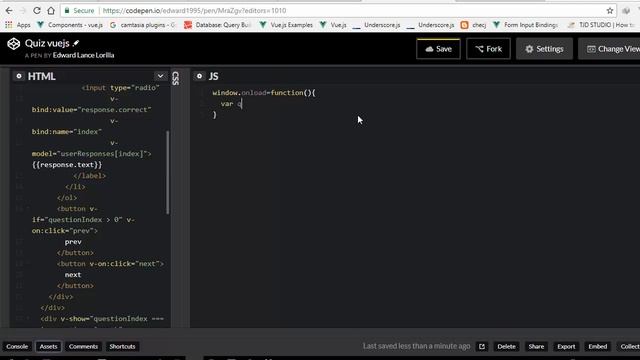Click the window.onload=function(){ line

(x=264, y=93)
